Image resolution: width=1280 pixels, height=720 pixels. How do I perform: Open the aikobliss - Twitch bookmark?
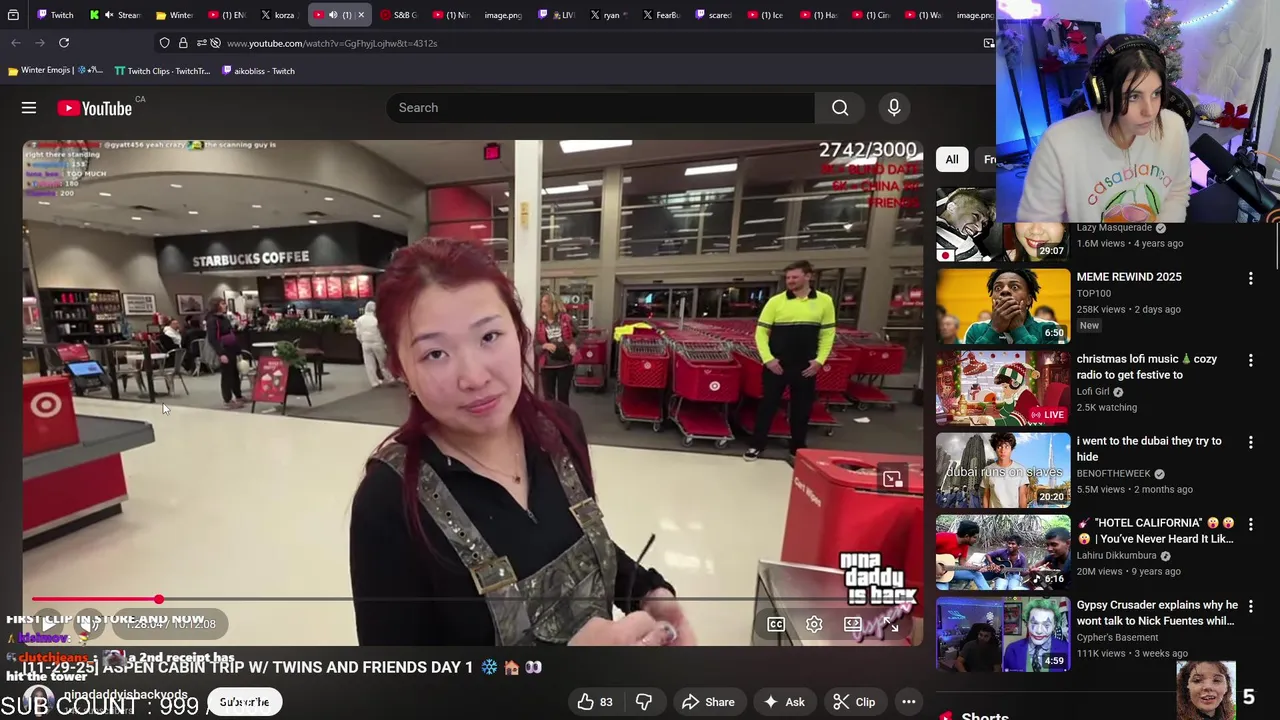click(258, 71)
